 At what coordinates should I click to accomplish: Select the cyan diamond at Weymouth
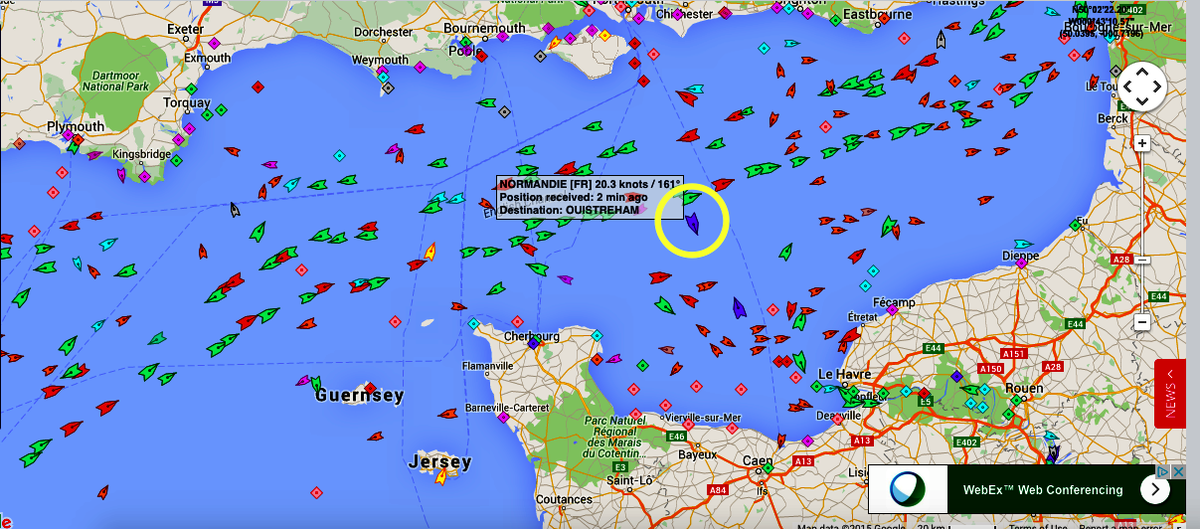point(382,76)
